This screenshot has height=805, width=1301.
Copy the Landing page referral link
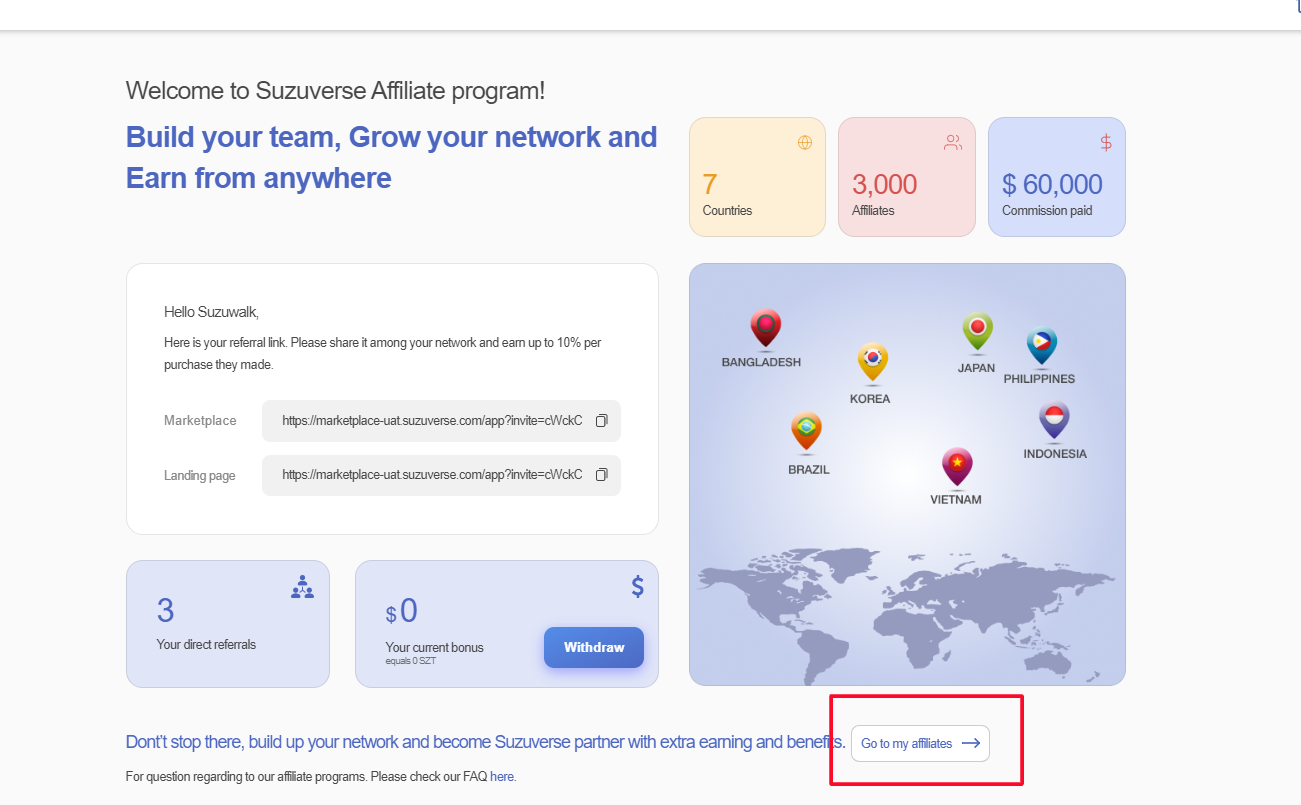point(601,475)
